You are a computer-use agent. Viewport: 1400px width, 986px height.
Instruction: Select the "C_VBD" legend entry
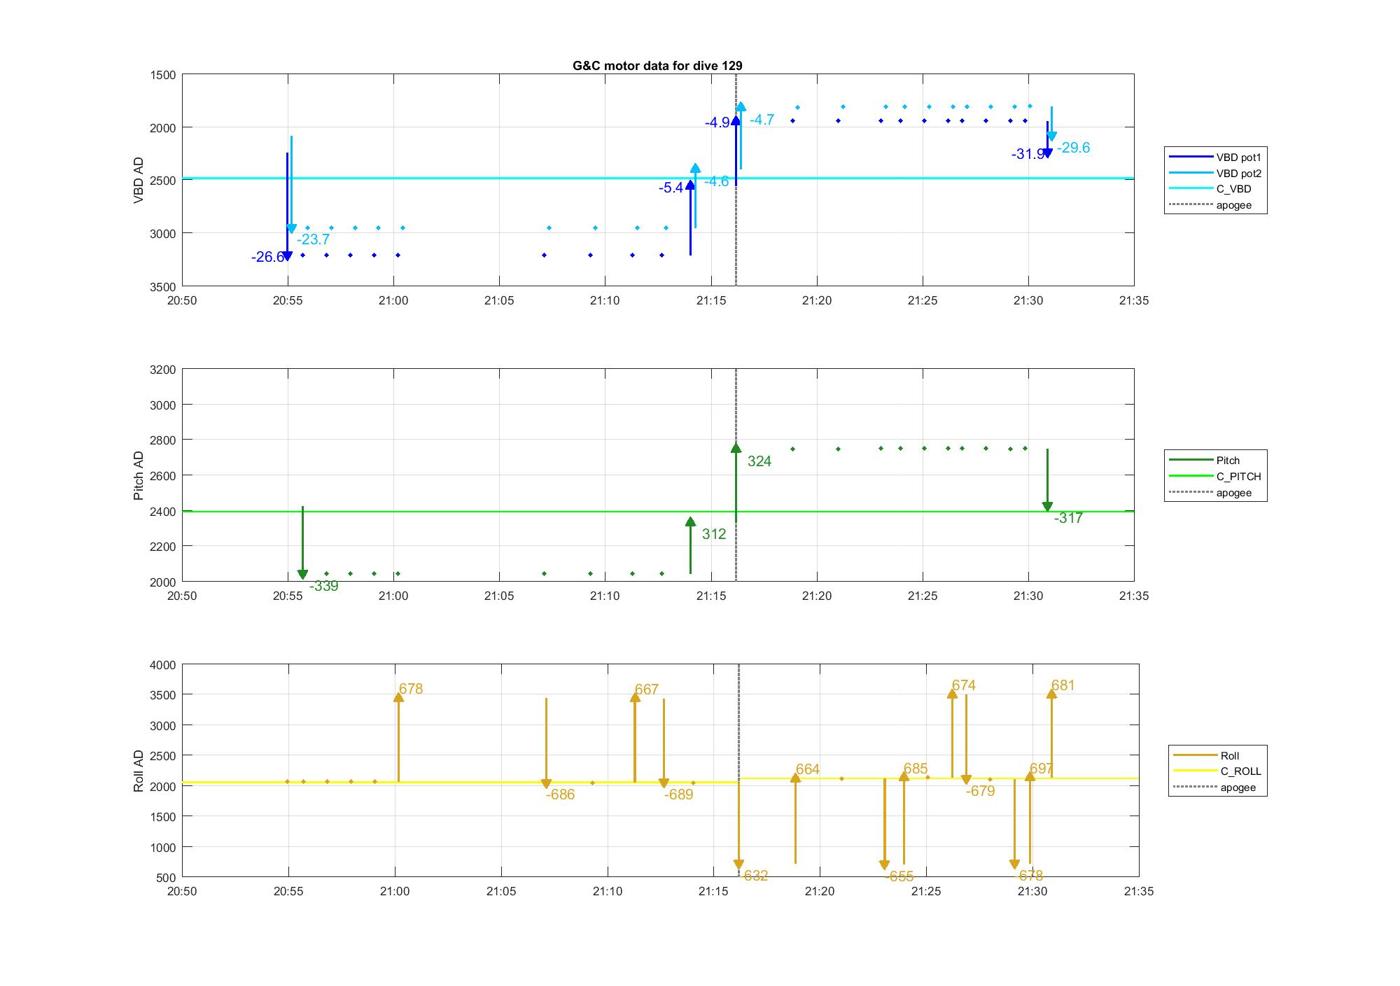point(1210,189)
